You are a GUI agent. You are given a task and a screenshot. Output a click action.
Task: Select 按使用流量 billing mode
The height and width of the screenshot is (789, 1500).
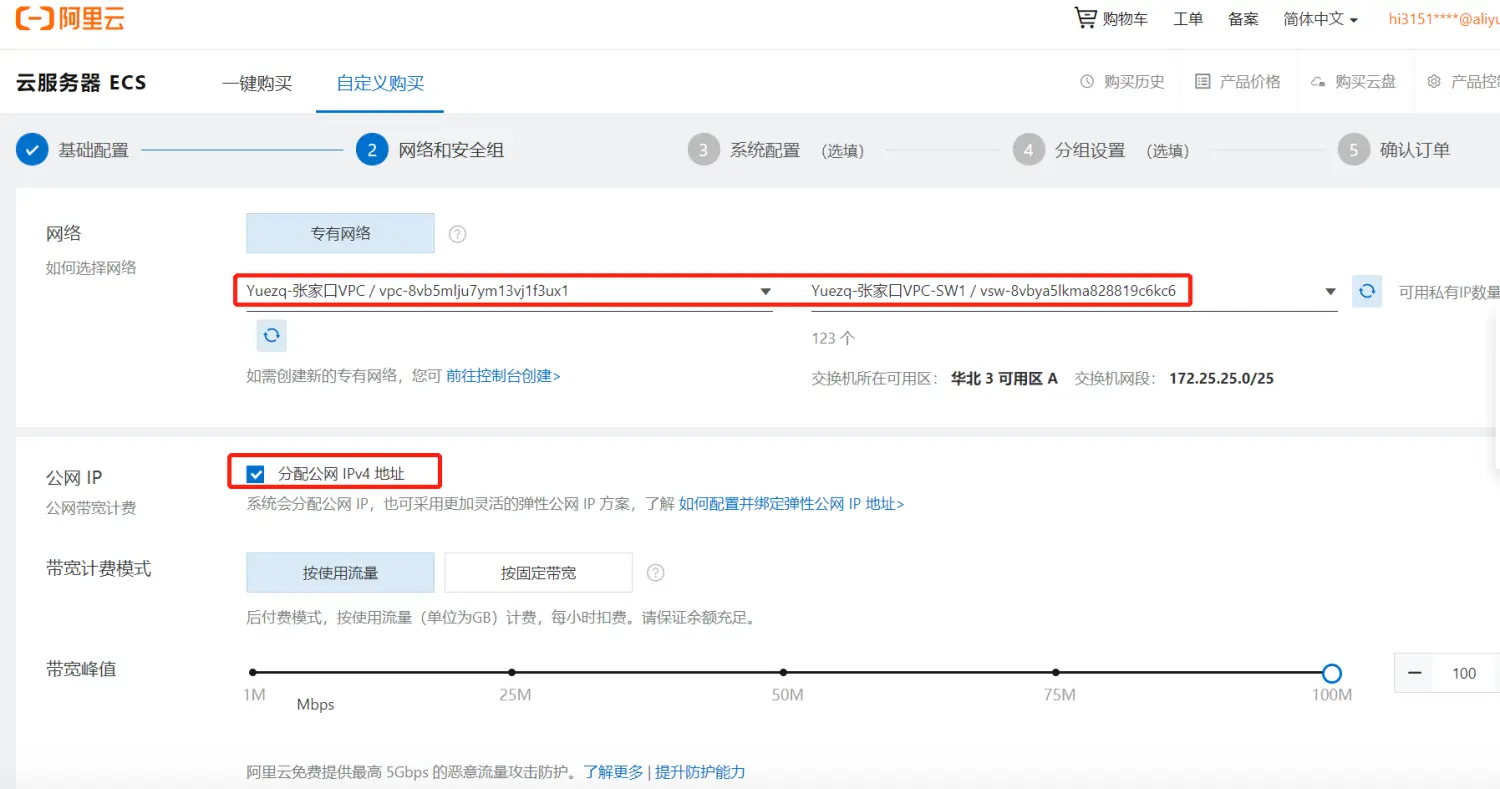(x=341, y=573)
